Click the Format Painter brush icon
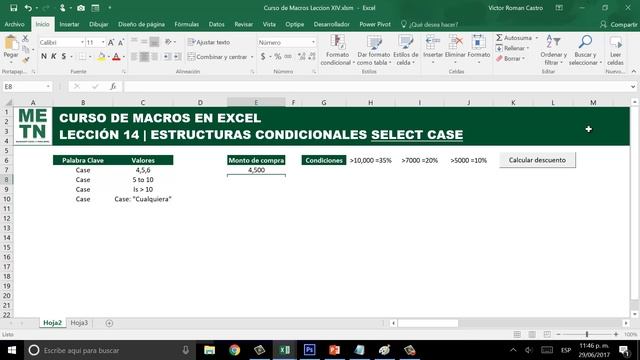The height and width of the screenshot is (360, 640). 25,60
